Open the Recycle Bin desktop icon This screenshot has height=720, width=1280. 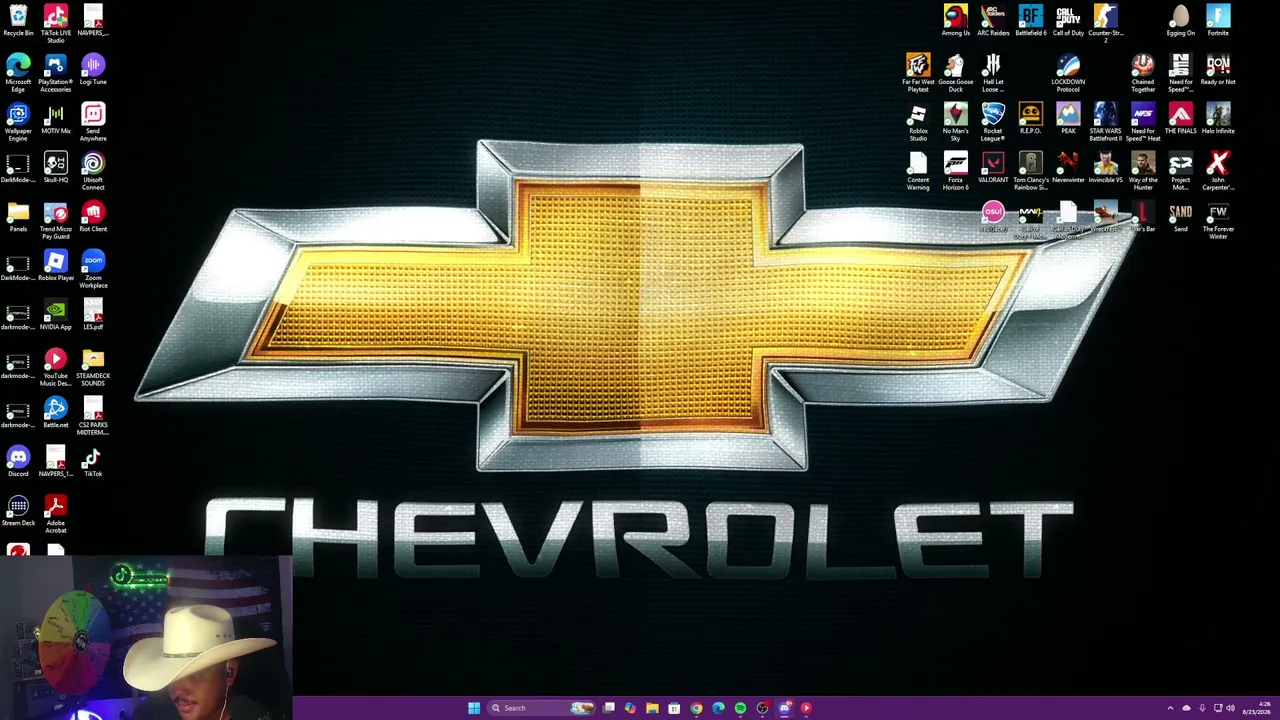coord(18,20)
